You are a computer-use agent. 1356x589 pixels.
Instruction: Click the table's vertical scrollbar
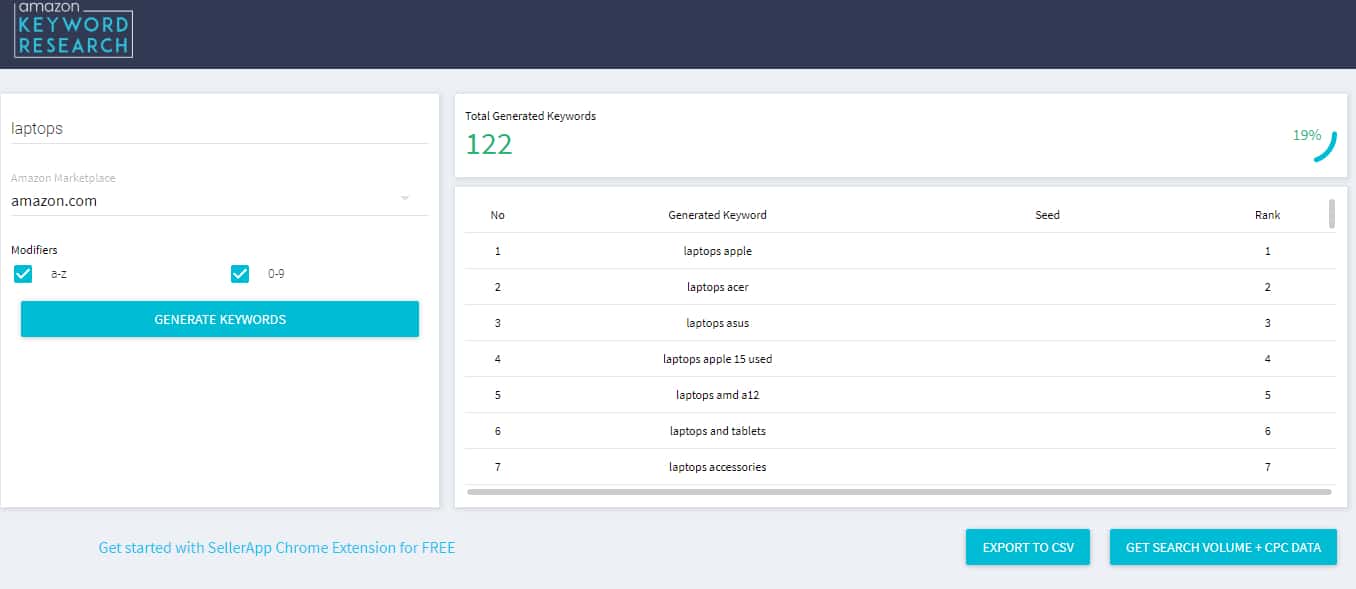tap(1332, 213)
